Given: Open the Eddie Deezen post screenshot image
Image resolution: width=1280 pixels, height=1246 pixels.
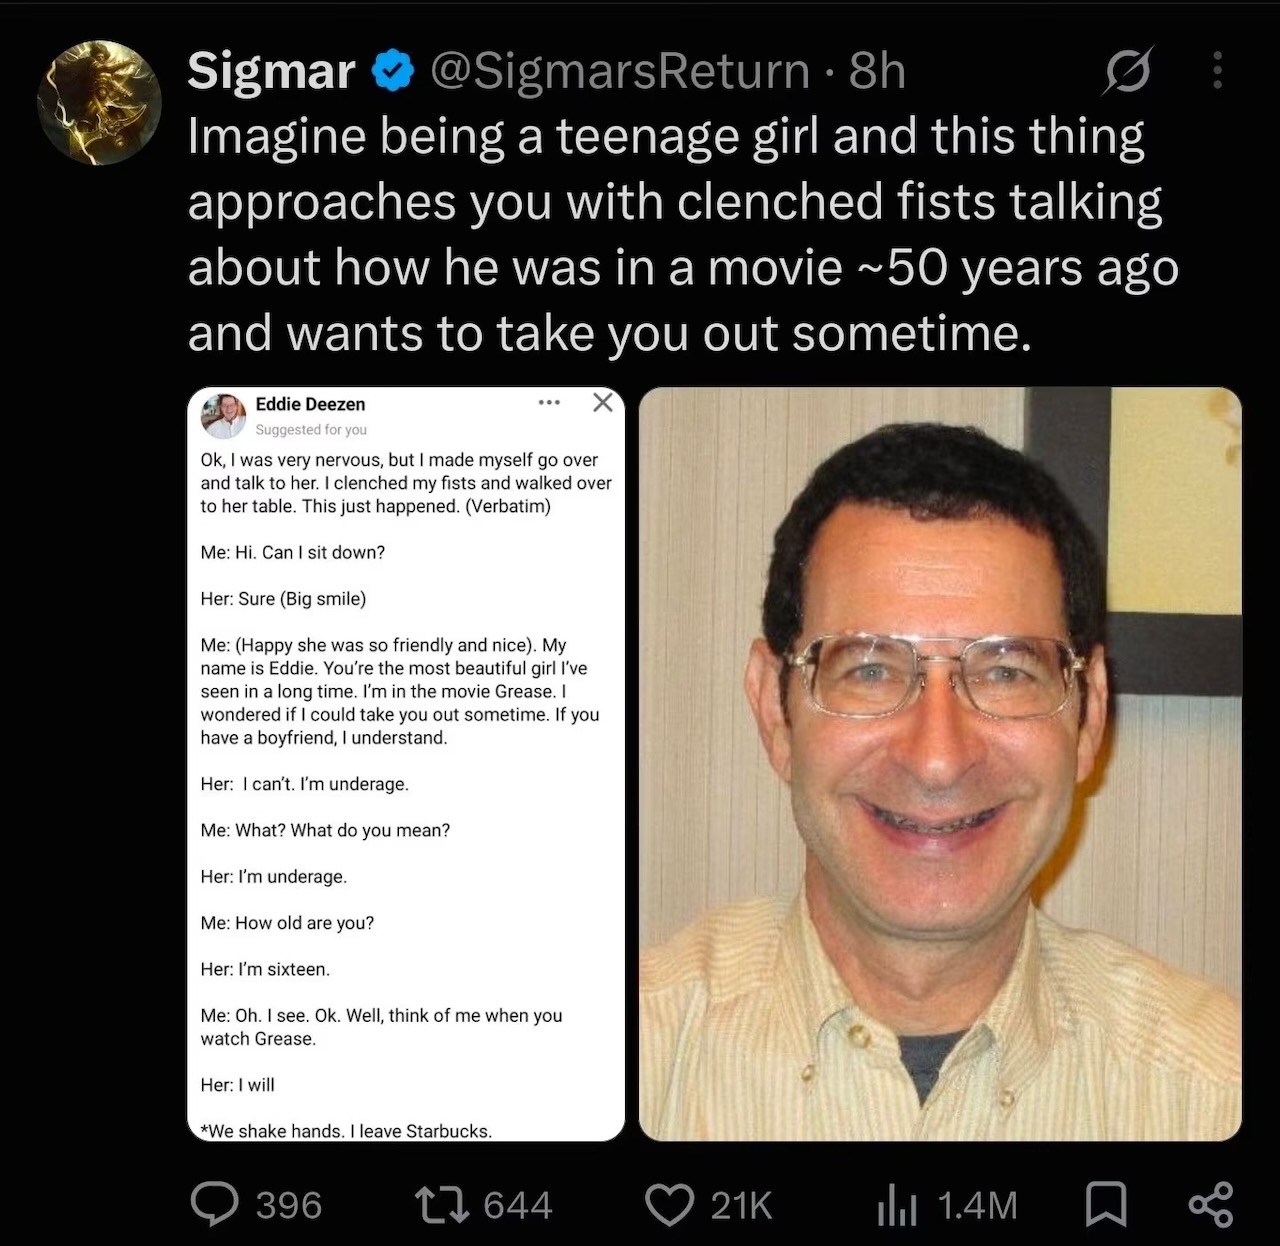Looking at the screenshot, I should point(406,764).
